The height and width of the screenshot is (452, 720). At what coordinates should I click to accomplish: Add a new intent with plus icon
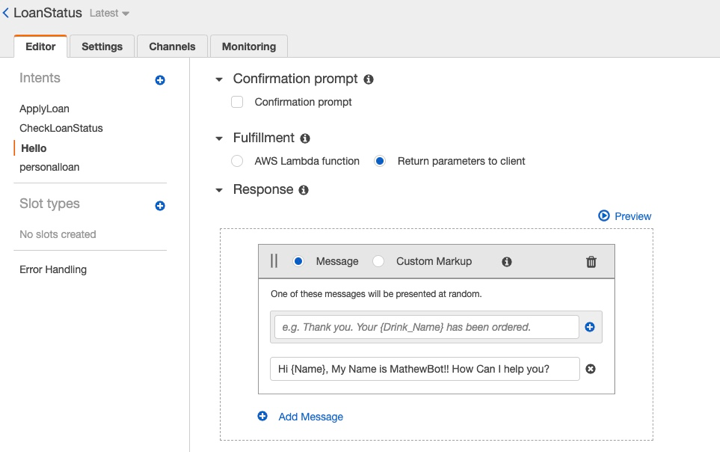[x=160, y=80]
